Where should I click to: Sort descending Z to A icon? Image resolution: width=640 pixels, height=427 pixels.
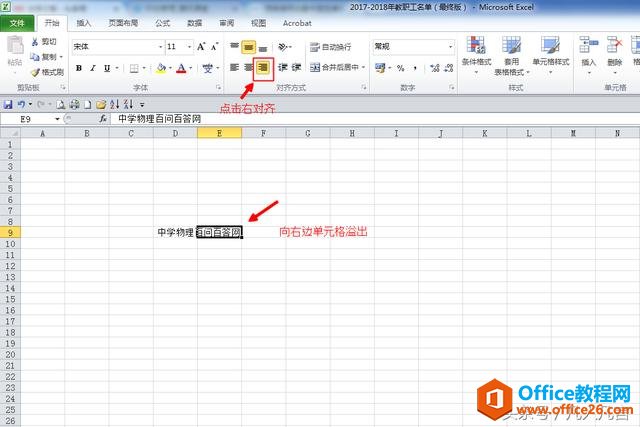pos(128,105)
